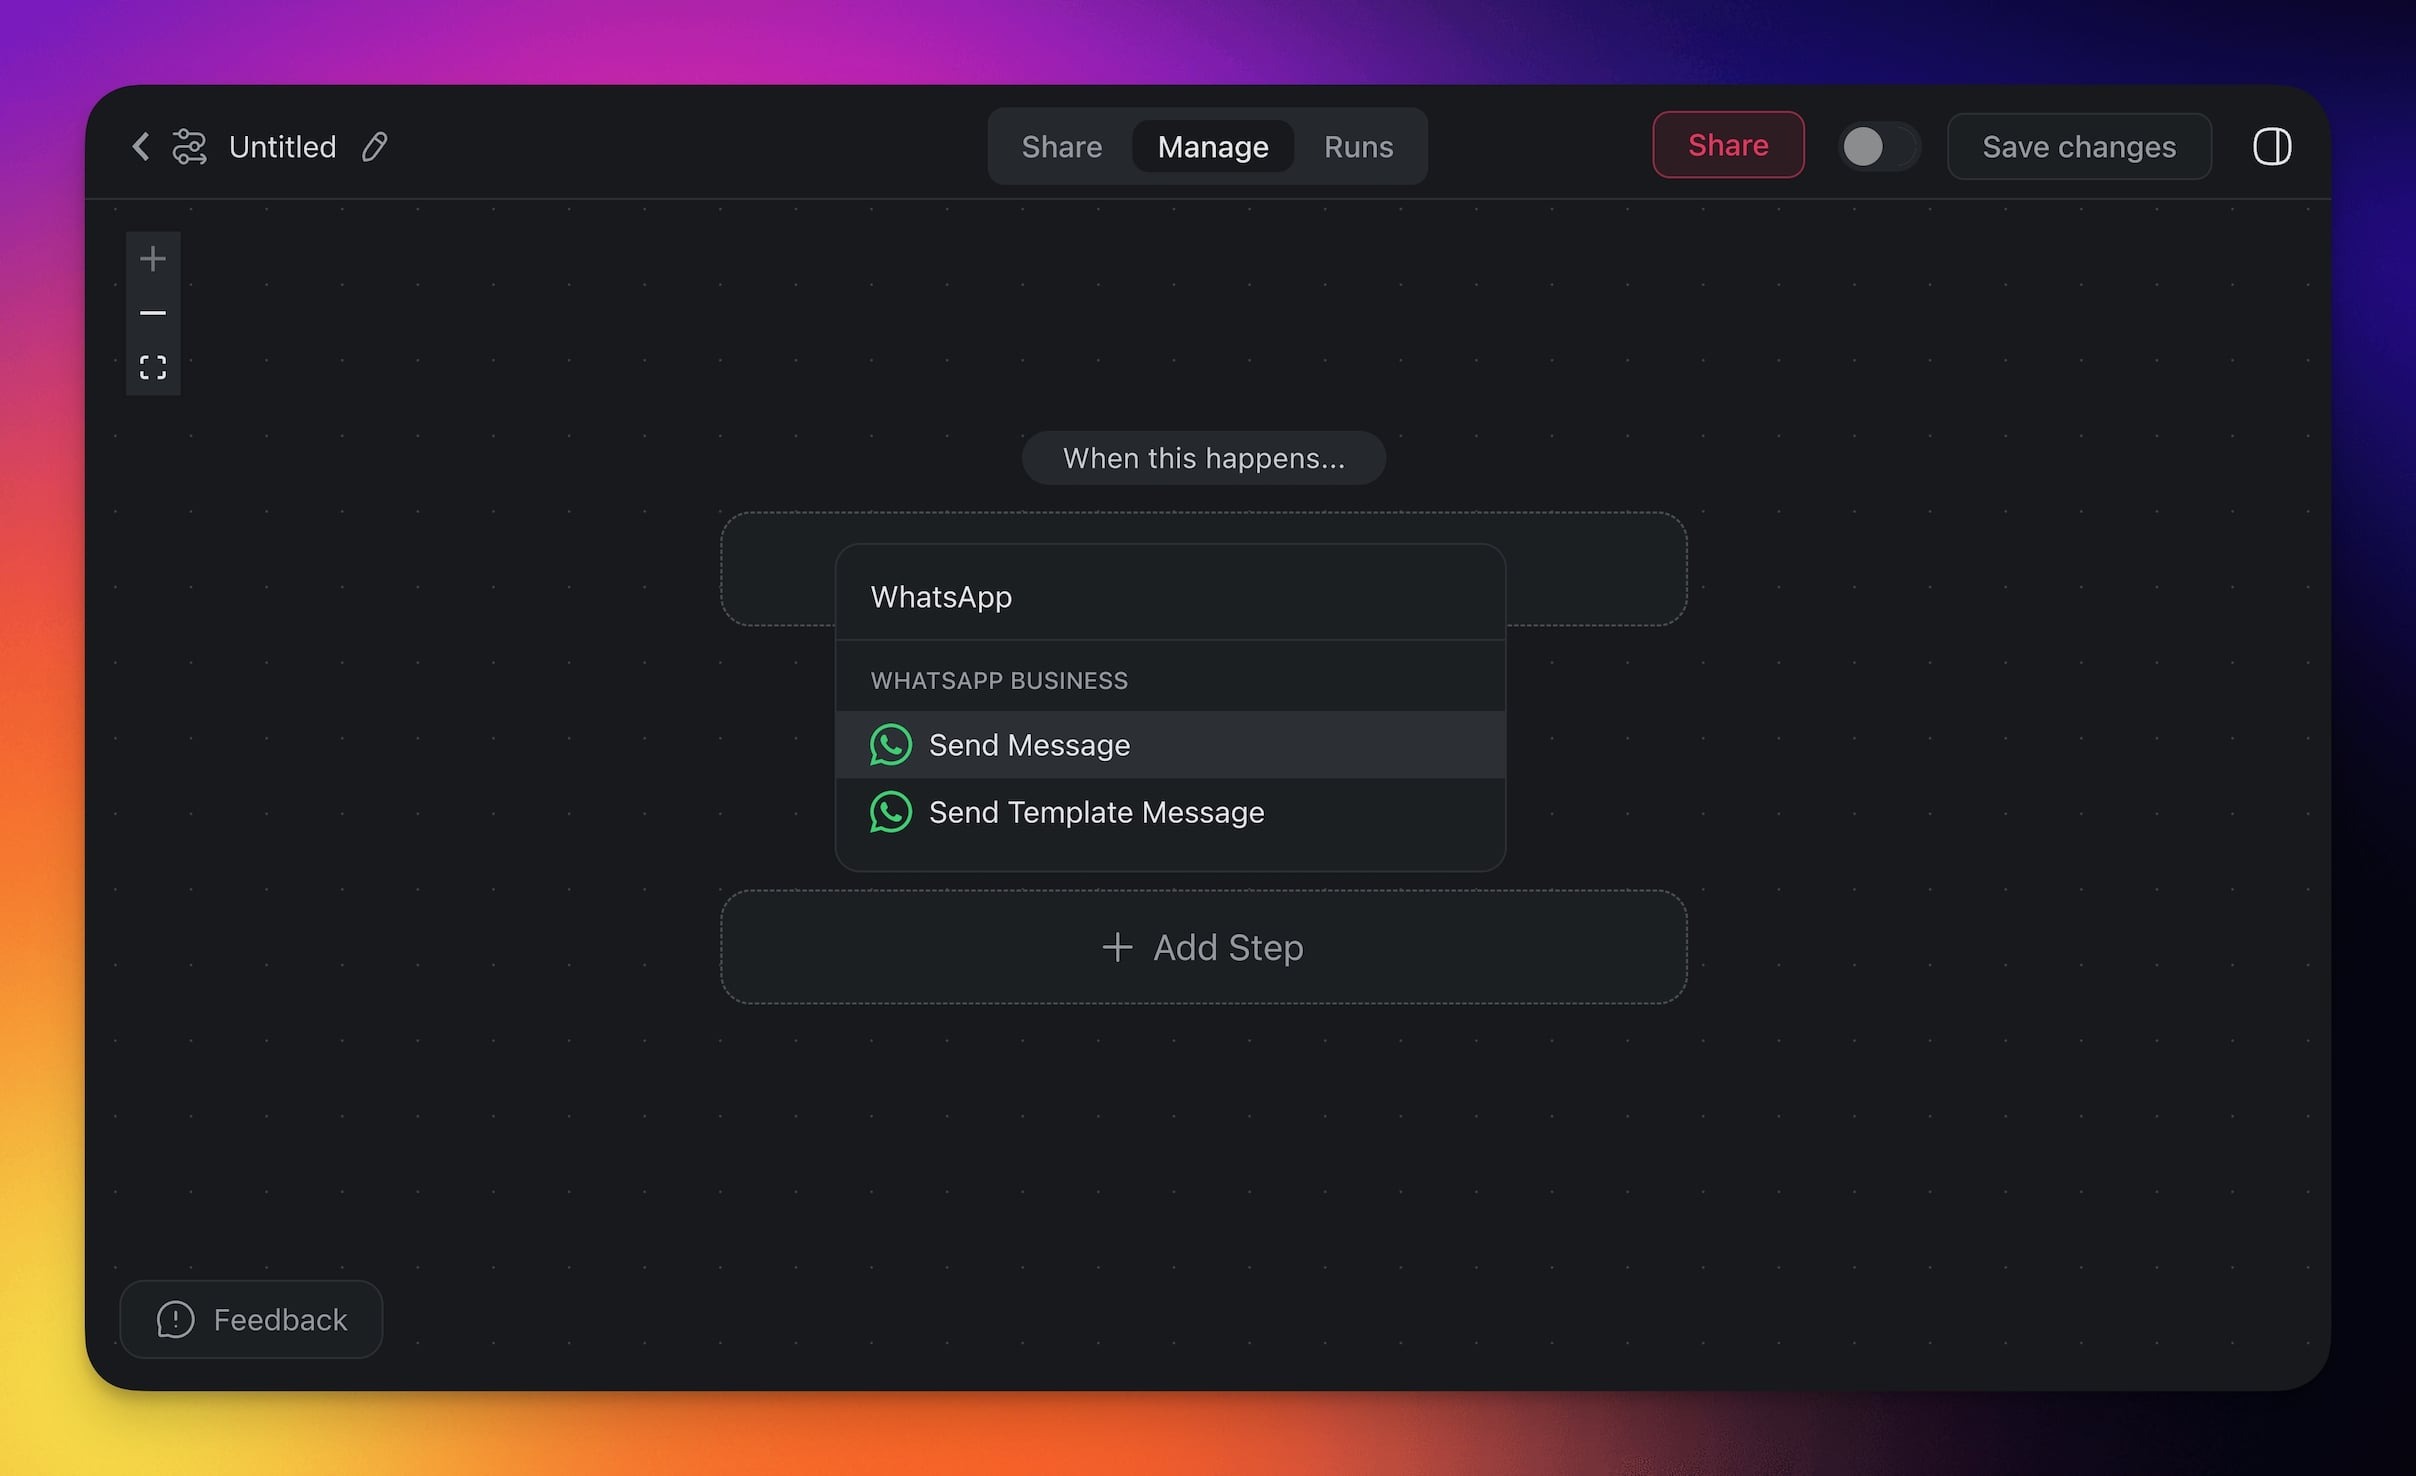Choose Send Template Message option
Image resolution: width=2416 pixels, height=1476 pixels.
[1096, 812]
